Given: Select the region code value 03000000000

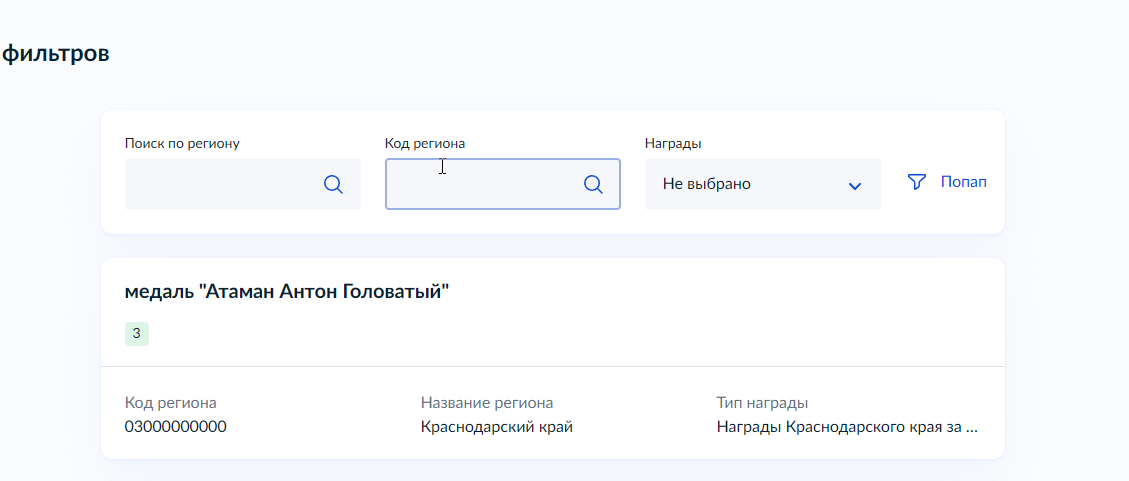Looking at the screenshot, I should coord(176,427).
